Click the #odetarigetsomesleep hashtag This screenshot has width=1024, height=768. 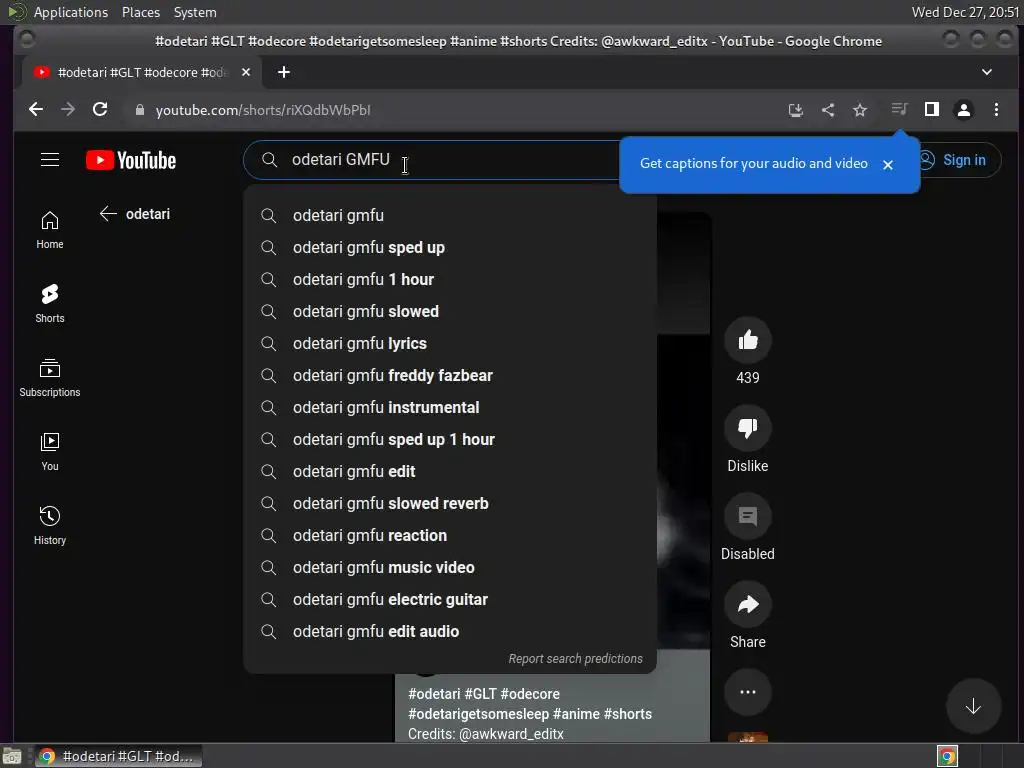pos(478,714)
